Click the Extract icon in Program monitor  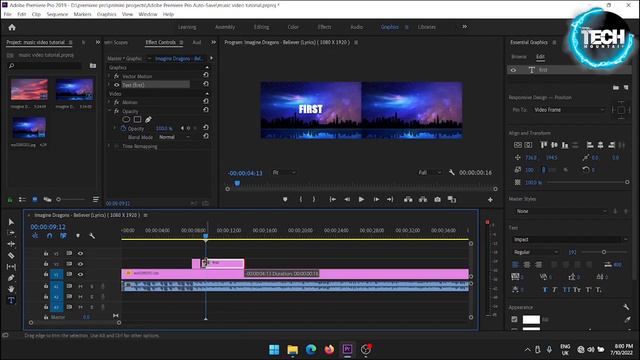(423, 200)
